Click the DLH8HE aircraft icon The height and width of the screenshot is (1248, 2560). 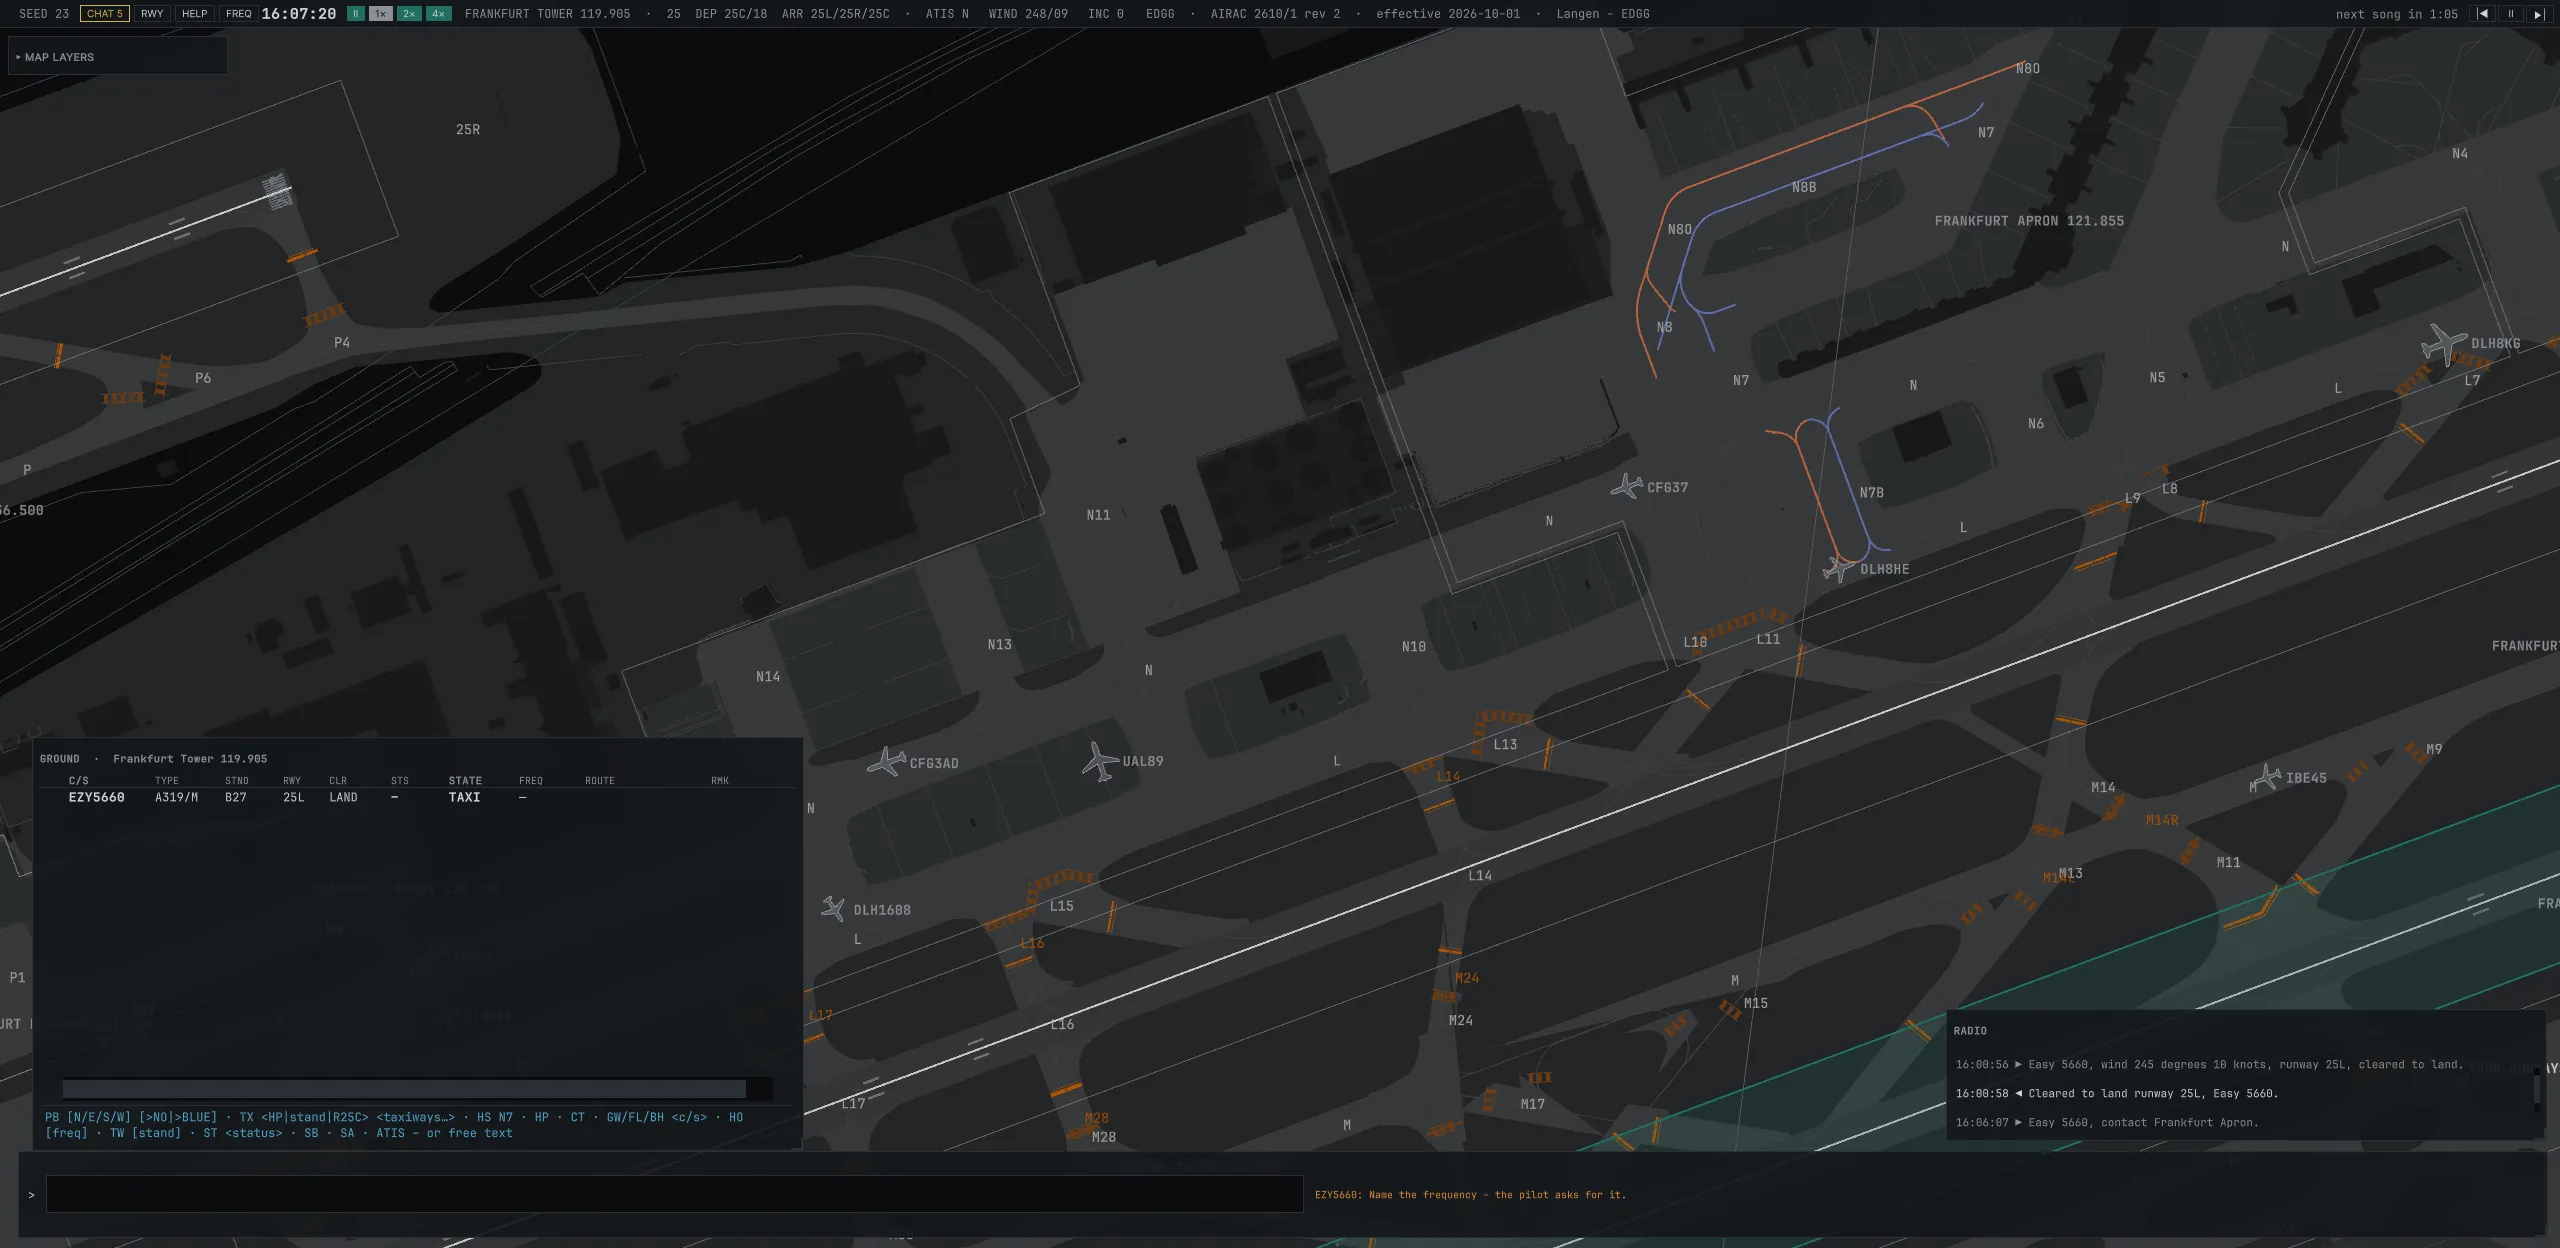1838,569
